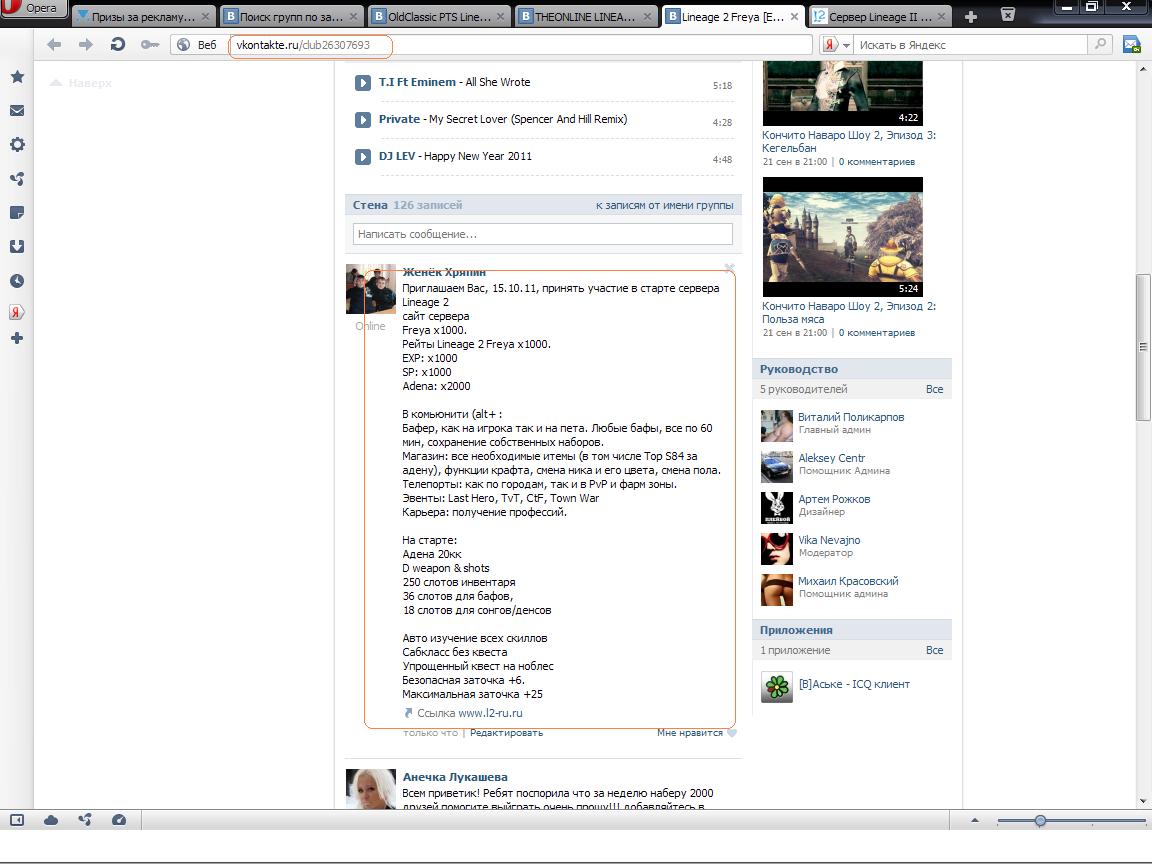1152x864 pixels.
Task: Open the downloads panel in the sidebar
Action: click(17, 247)
